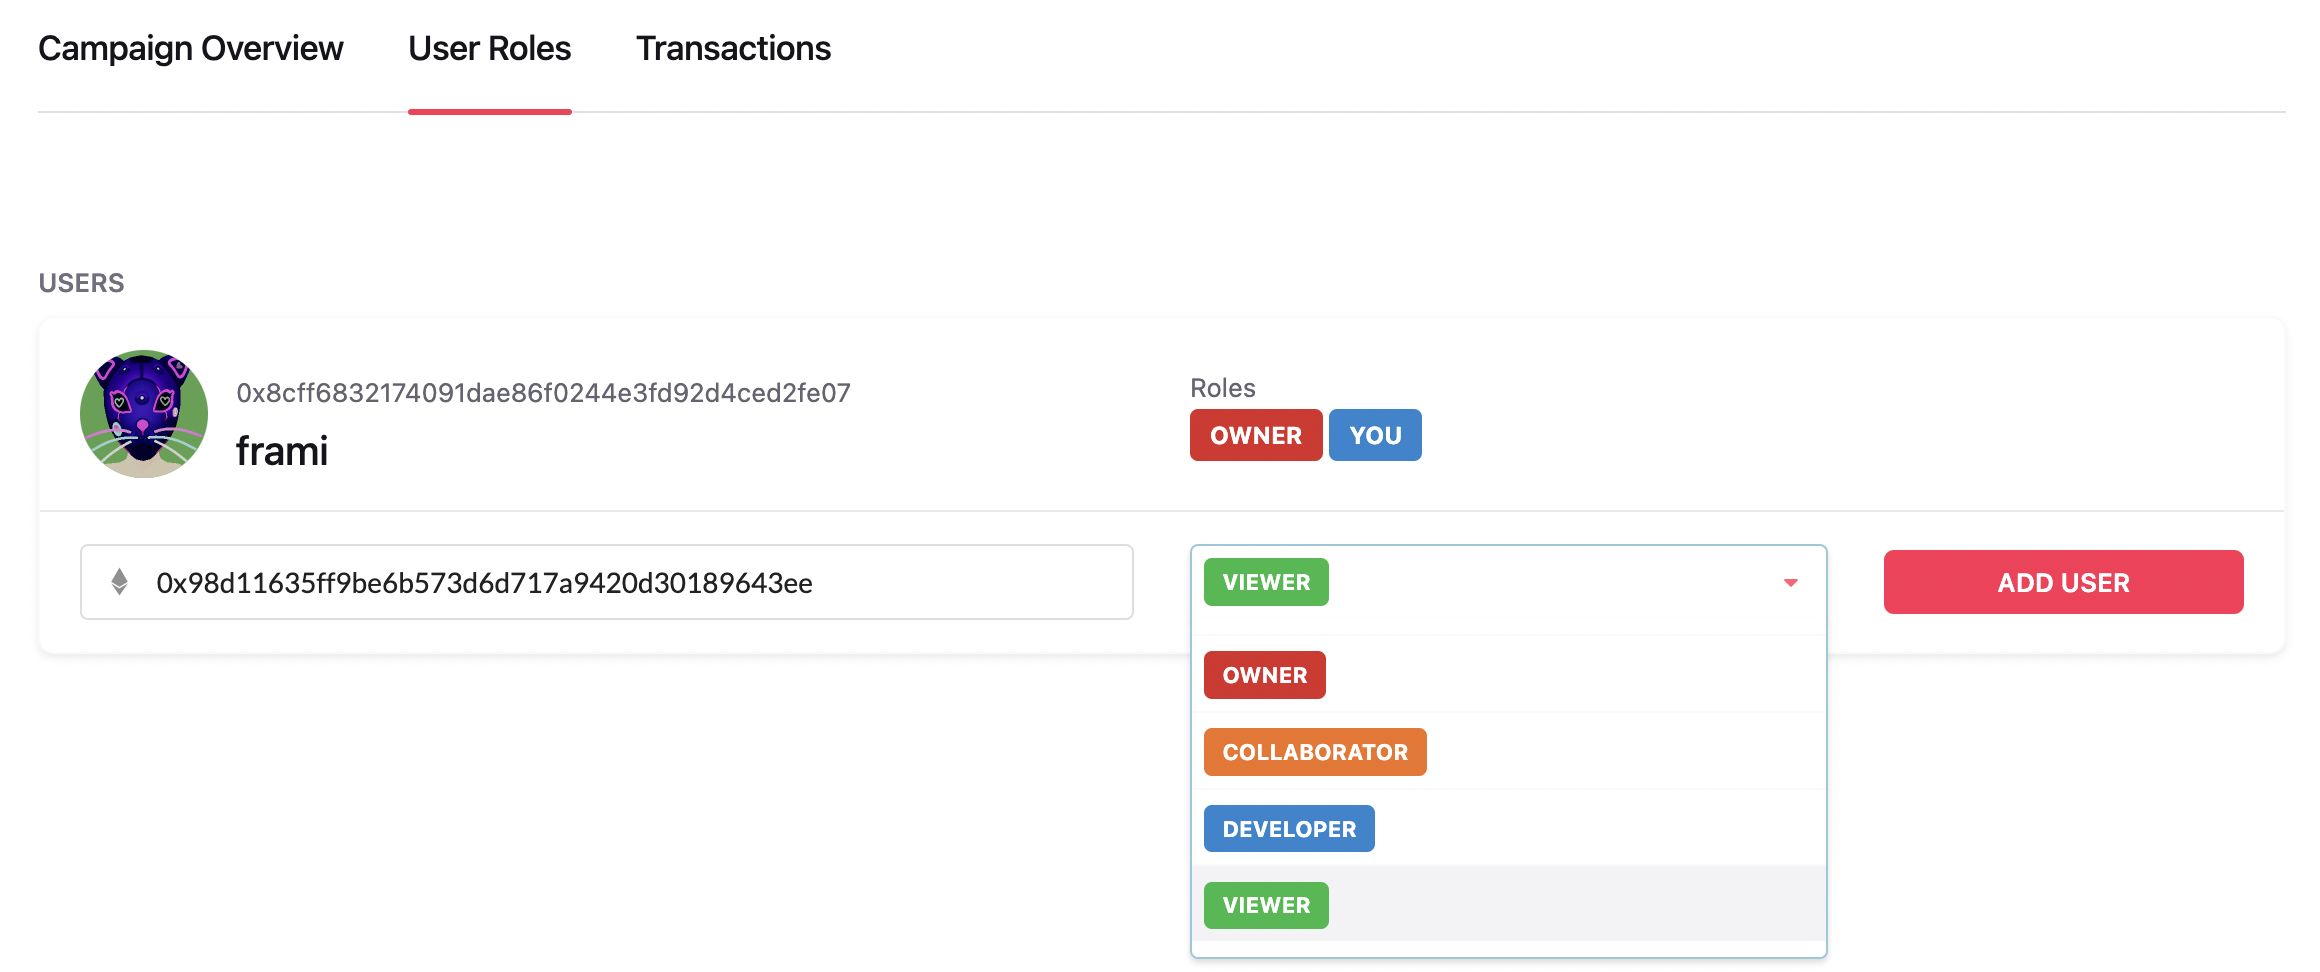This screenshot has width=2320, height=972.
Task: Pick the blue DEVELOPER role option
Action: pos(1288,829)
